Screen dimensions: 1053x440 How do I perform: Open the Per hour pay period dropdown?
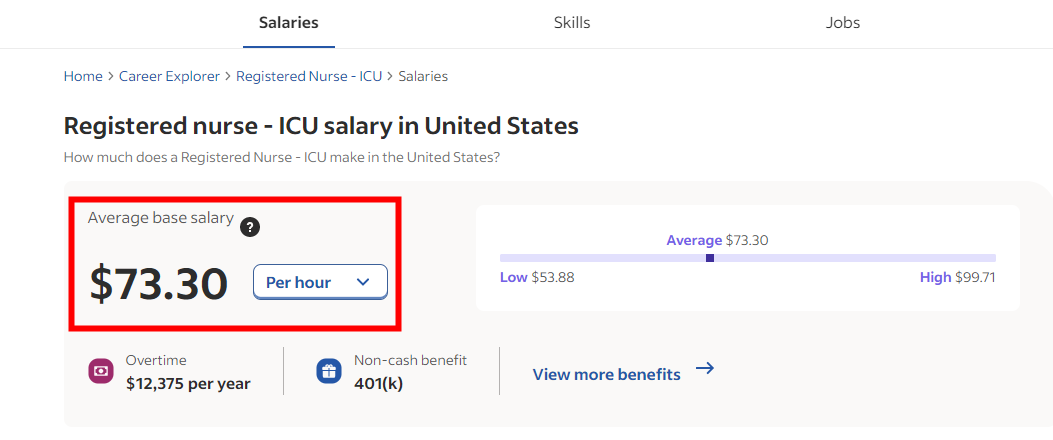(x=320, y=282)
